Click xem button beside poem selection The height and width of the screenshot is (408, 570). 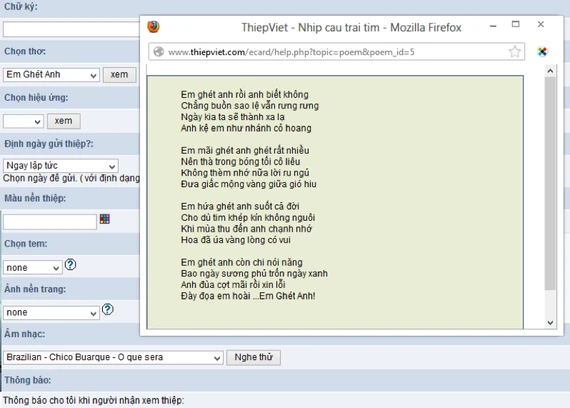120,75
